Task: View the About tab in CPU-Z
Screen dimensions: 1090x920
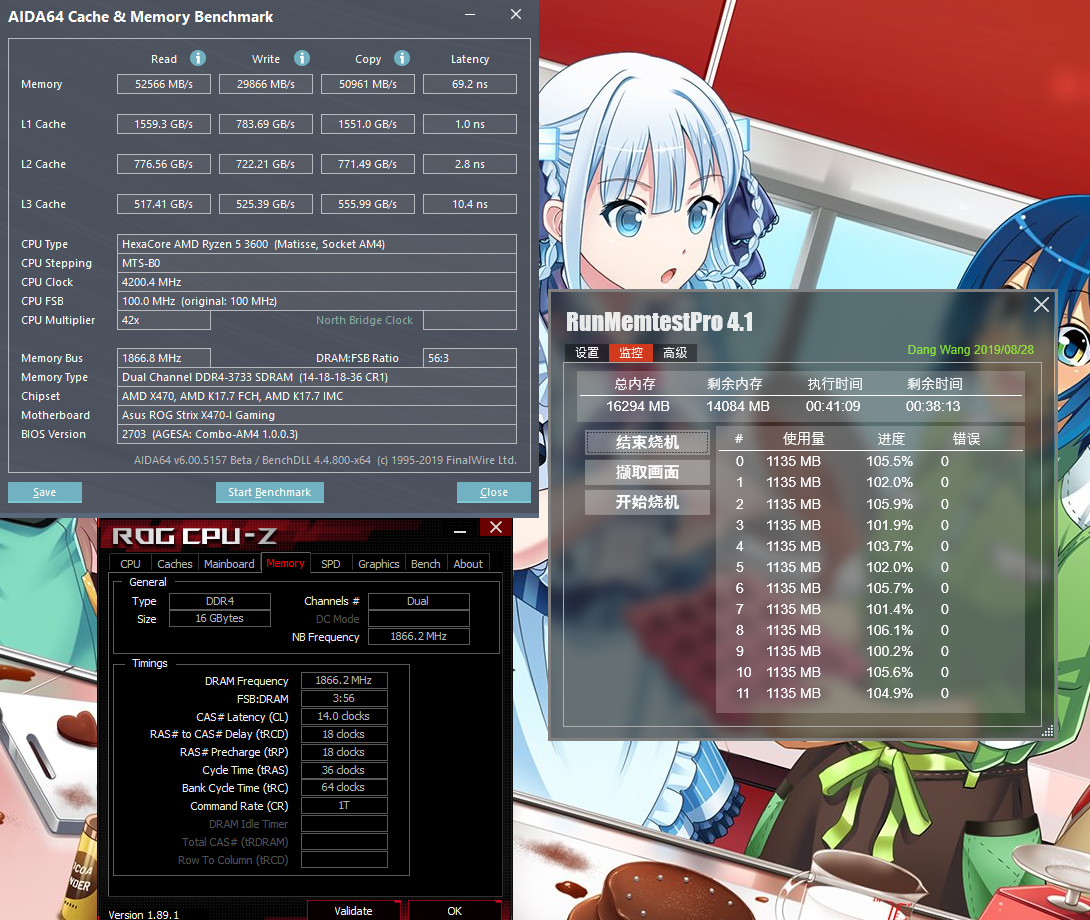Action: coord(468,563)
